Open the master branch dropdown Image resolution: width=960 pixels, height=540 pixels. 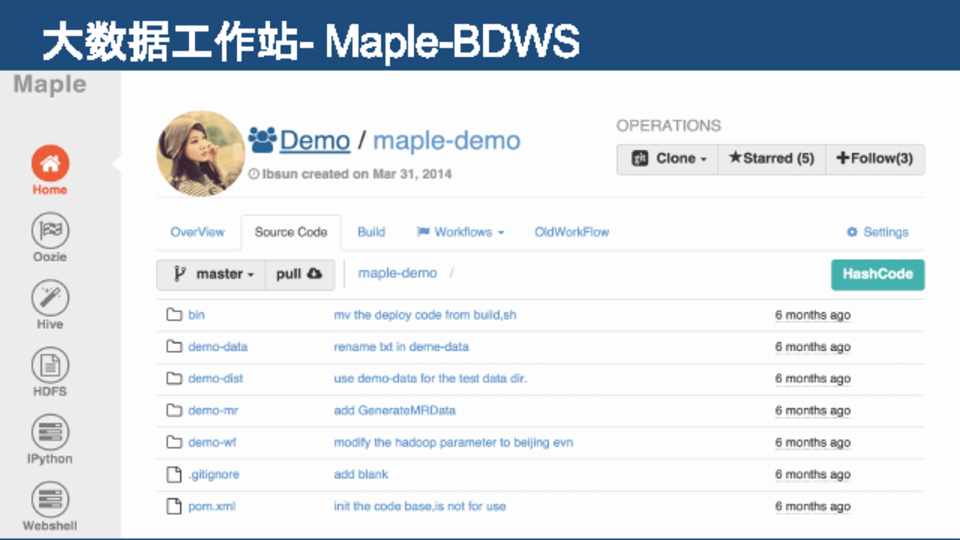click(x=211, y=274)
